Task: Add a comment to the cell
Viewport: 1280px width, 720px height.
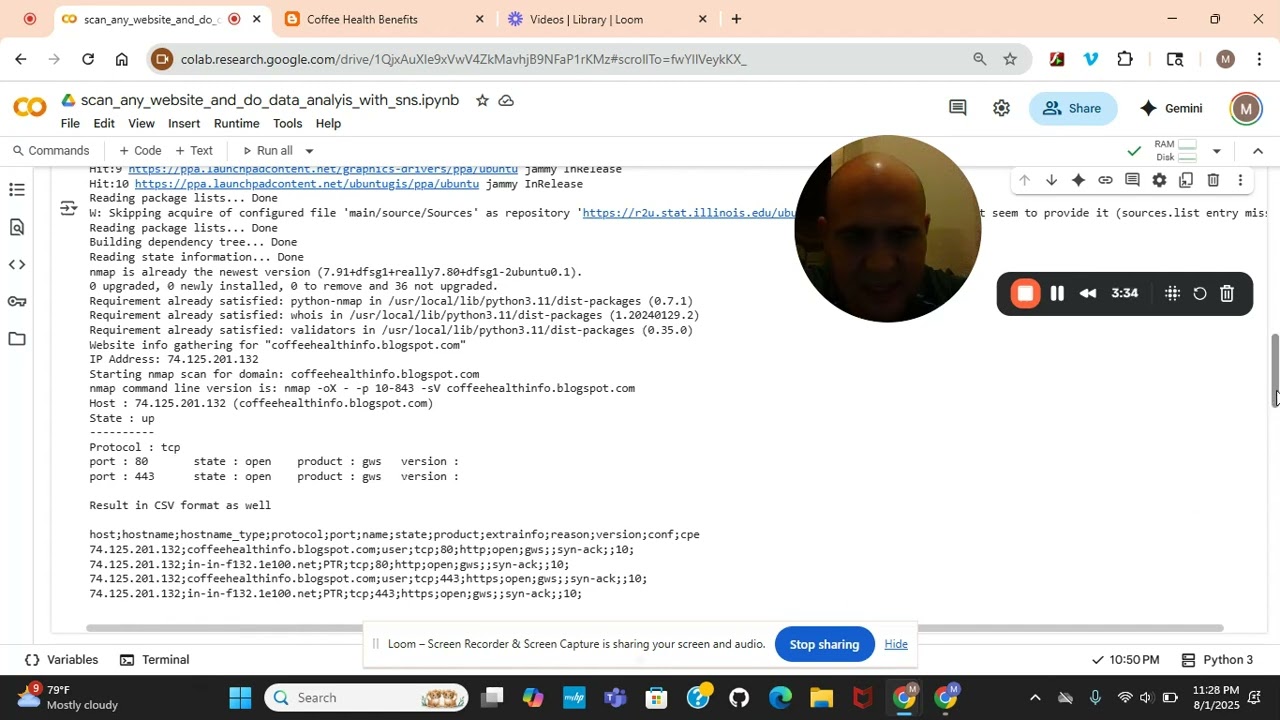Action: point(1132,181)
